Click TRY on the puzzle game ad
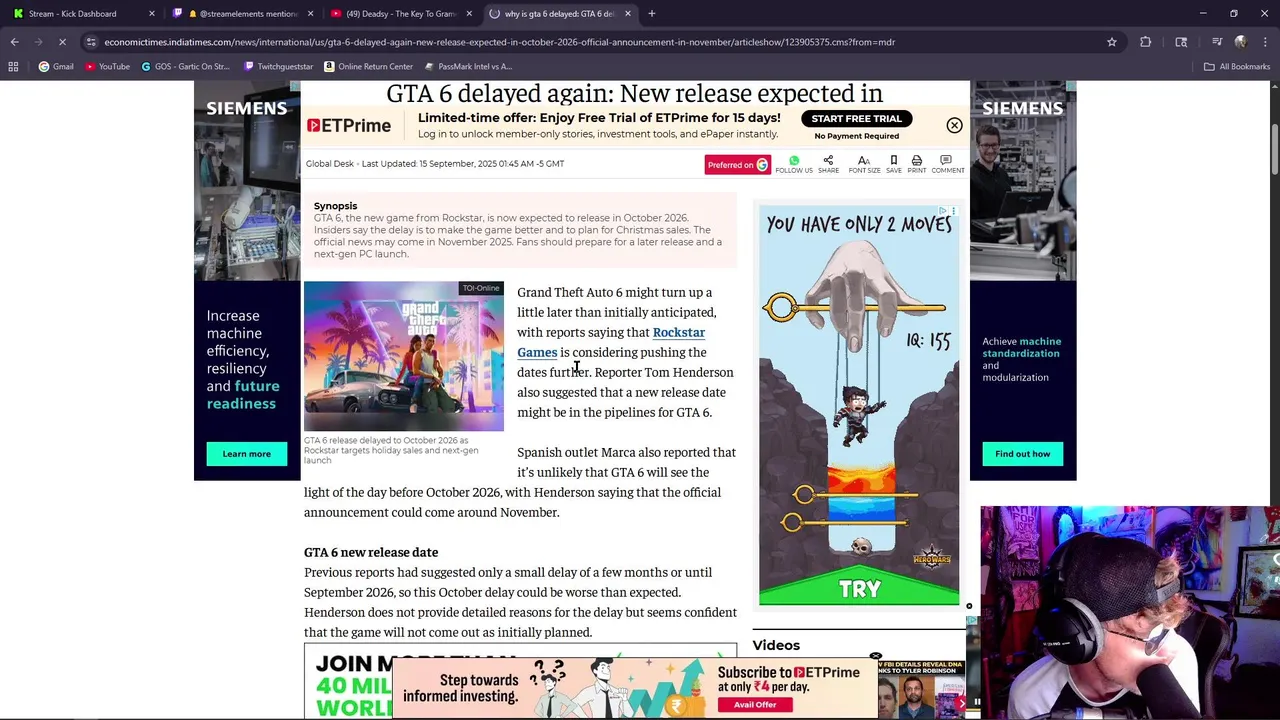 (x=859, y=589)
